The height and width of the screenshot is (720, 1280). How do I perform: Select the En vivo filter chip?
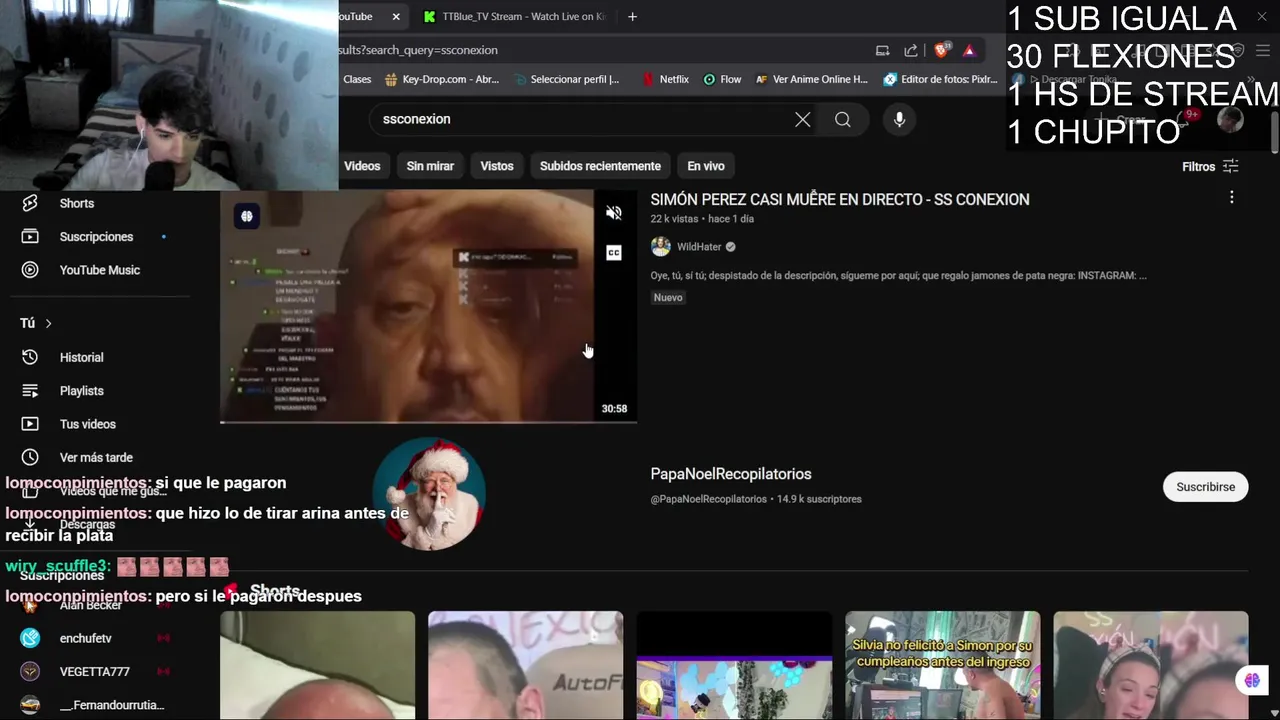tap(706, 166)
